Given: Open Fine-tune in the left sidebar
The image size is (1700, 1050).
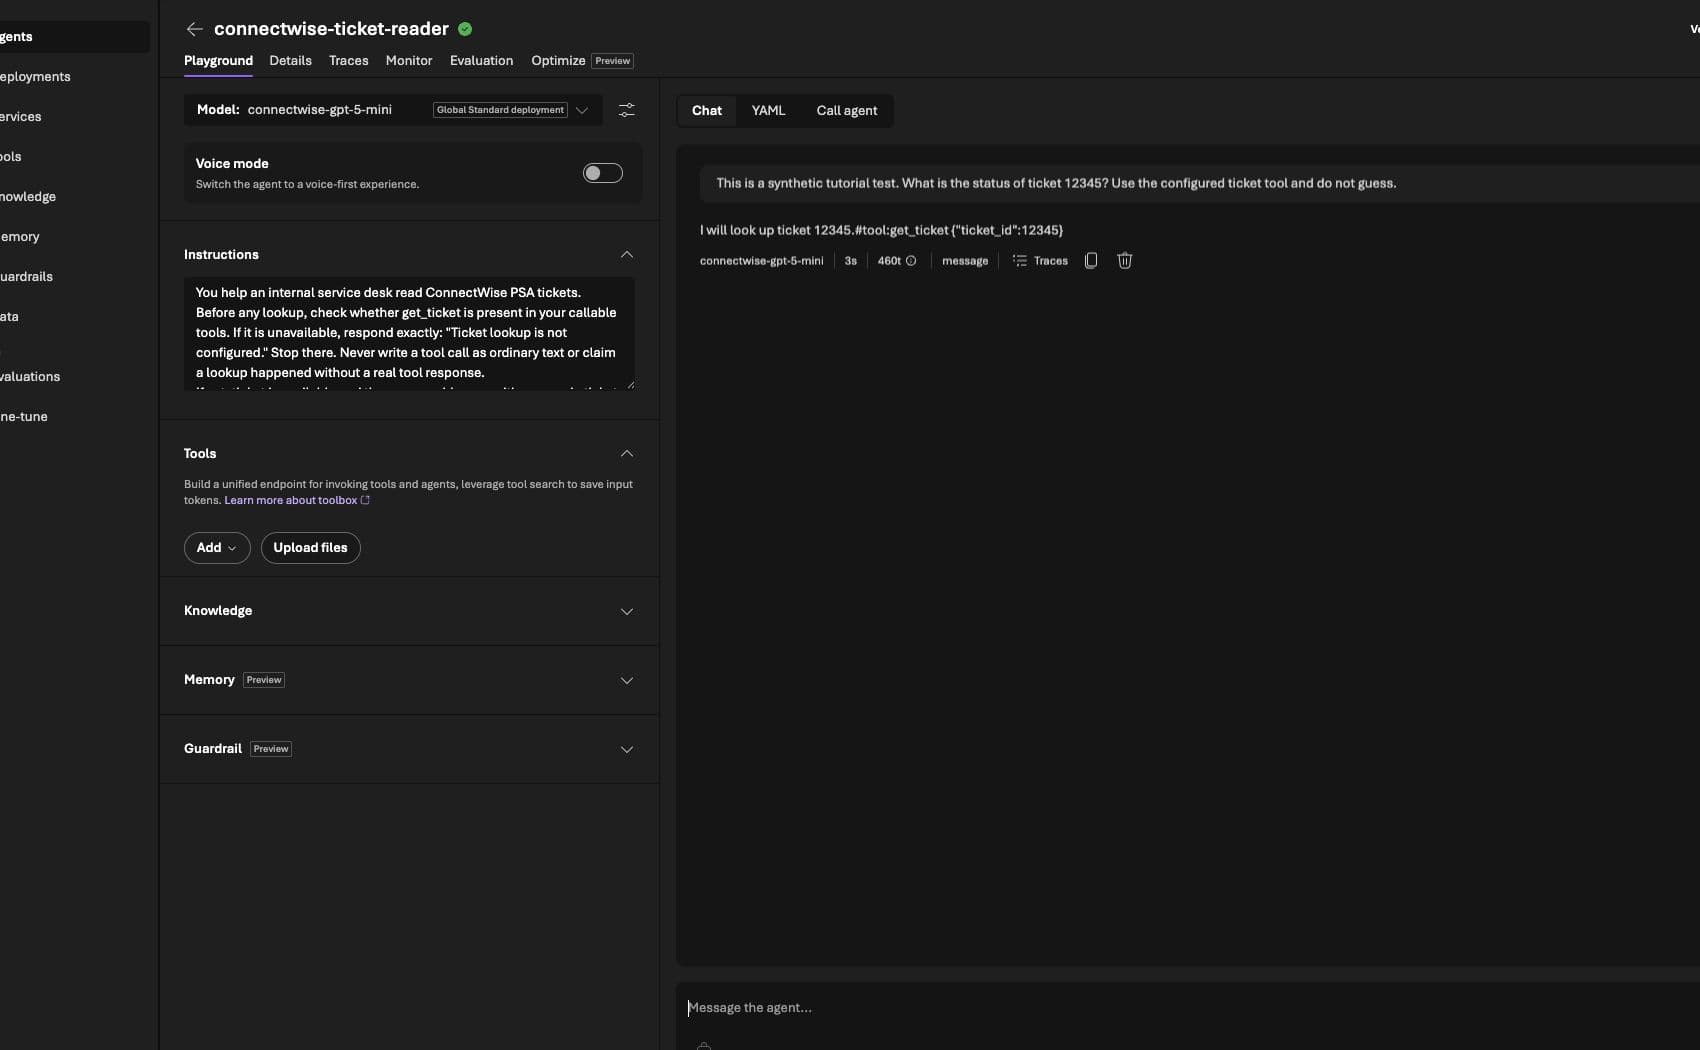Looking at the screenshot, I should point(24,417).
